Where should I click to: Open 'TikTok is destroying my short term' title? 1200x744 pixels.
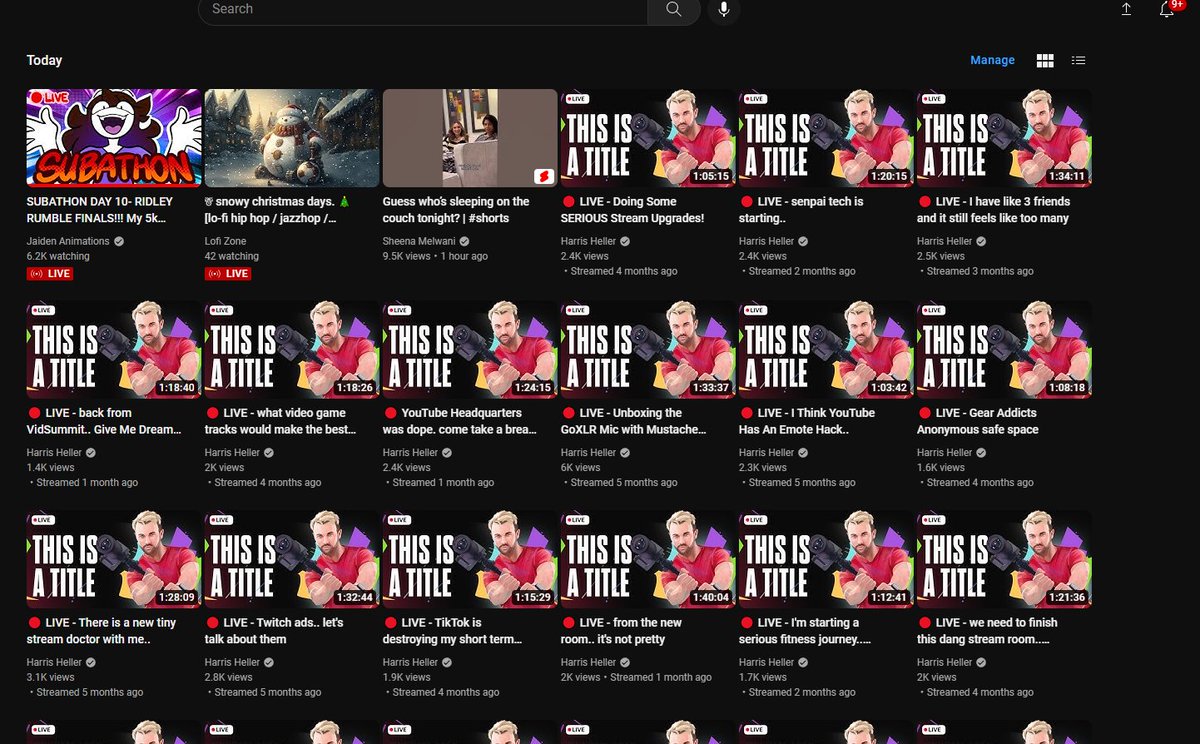[x=455, y=631]
